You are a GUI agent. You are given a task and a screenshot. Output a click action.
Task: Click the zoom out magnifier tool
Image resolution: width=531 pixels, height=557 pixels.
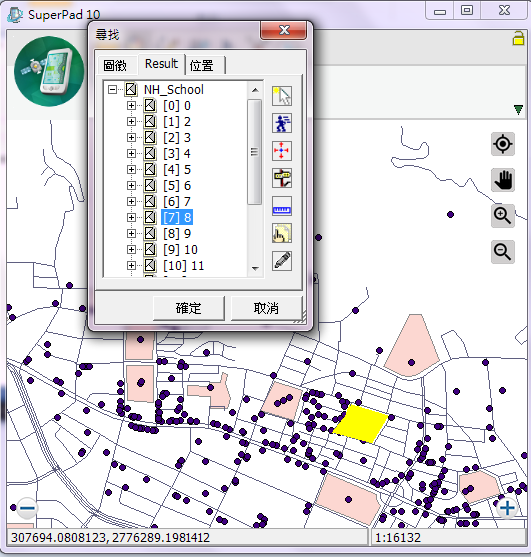click(x=503, y=252)
